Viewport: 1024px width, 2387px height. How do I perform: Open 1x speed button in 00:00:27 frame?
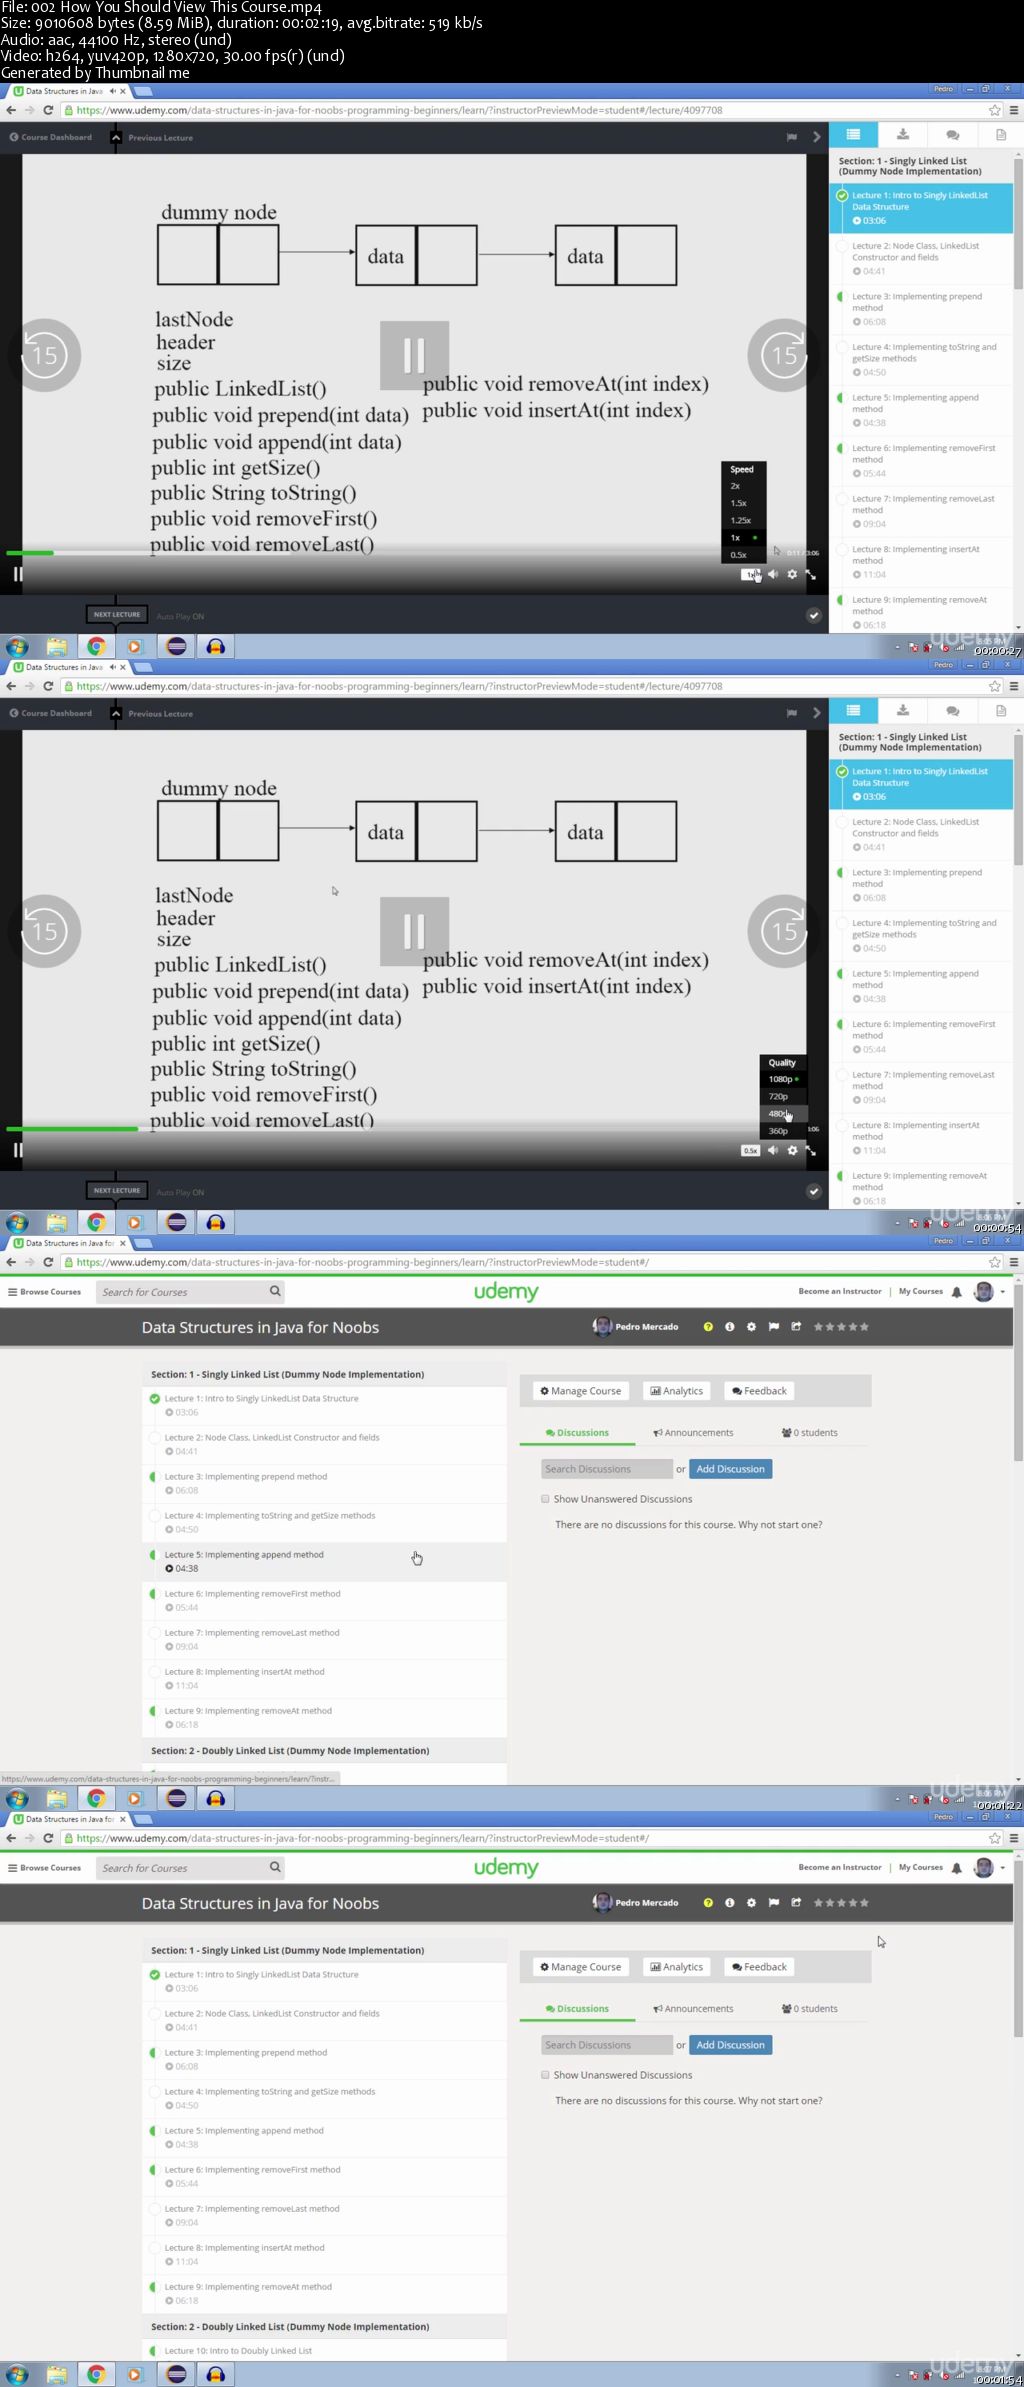[749, 574]
